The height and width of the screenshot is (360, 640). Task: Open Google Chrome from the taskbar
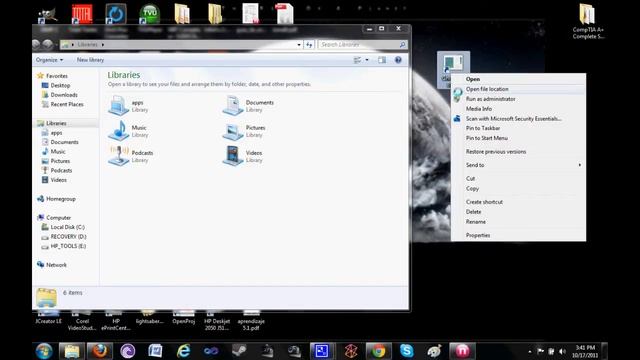click(378, 351)
